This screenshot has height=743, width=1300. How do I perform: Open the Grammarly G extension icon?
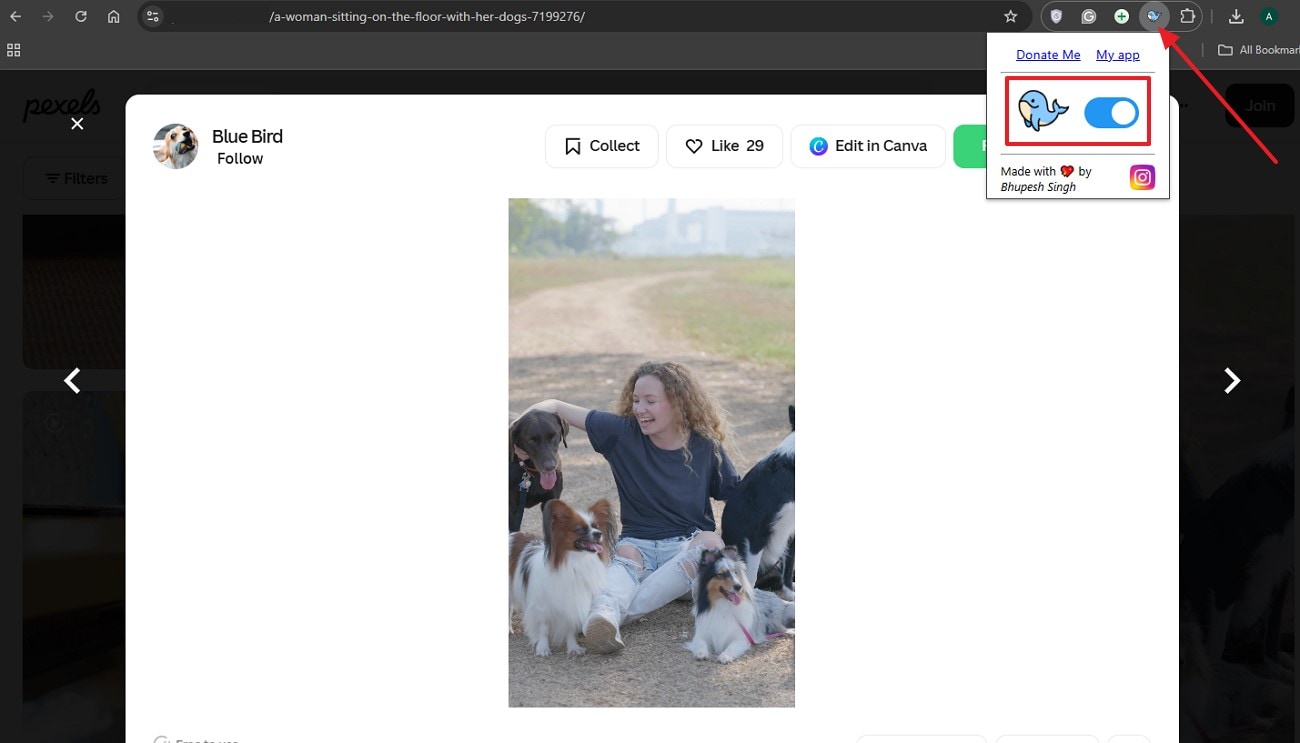pos(1089,17)
